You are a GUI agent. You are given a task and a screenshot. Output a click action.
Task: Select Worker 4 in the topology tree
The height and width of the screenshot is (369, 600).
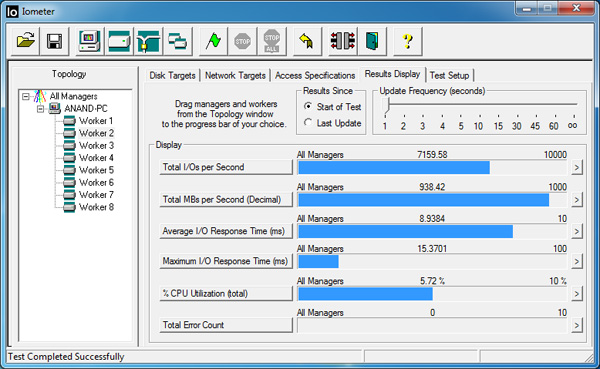[x=96, y=158]
